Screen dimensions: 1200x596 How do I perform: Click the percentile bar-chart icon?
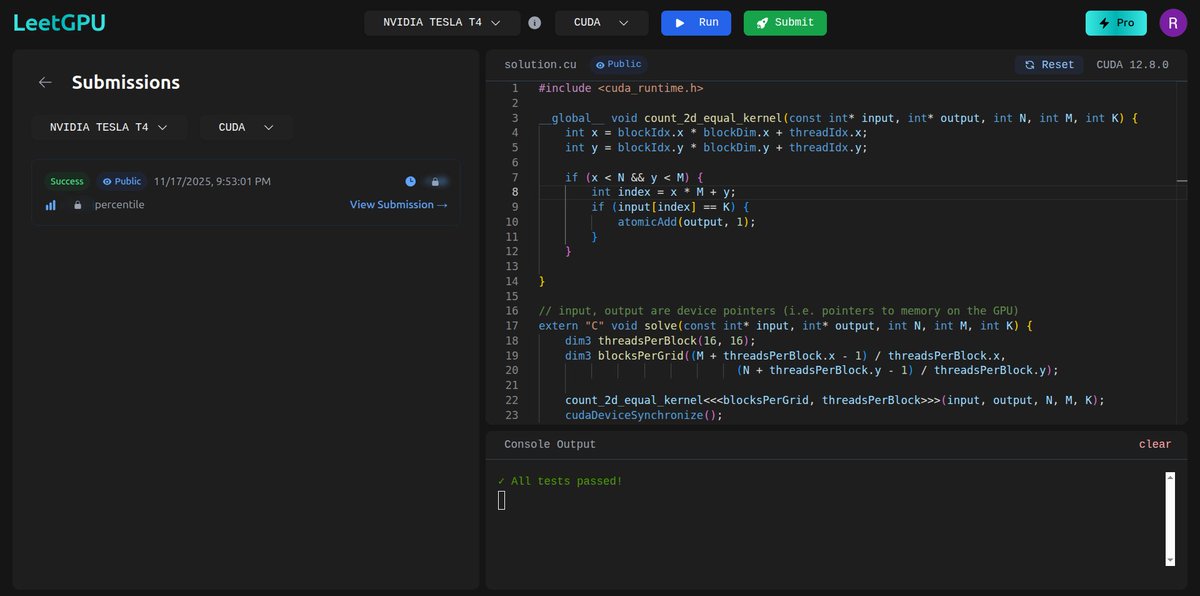(x=52, y=205)
